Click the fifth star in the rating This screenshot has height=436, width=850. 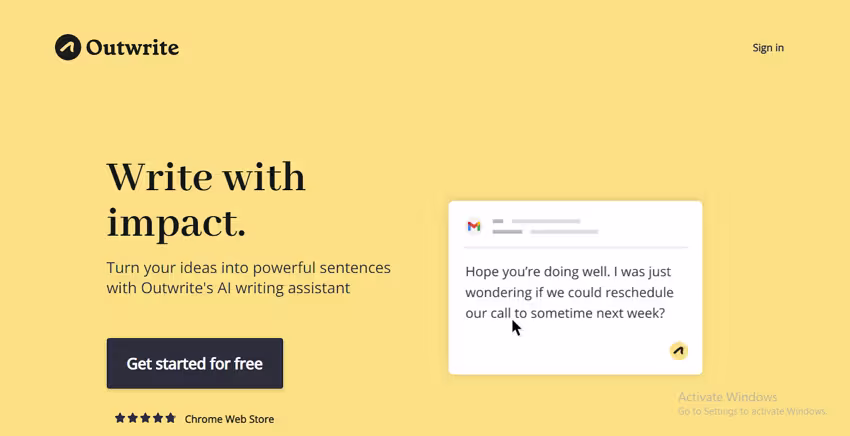170,418
